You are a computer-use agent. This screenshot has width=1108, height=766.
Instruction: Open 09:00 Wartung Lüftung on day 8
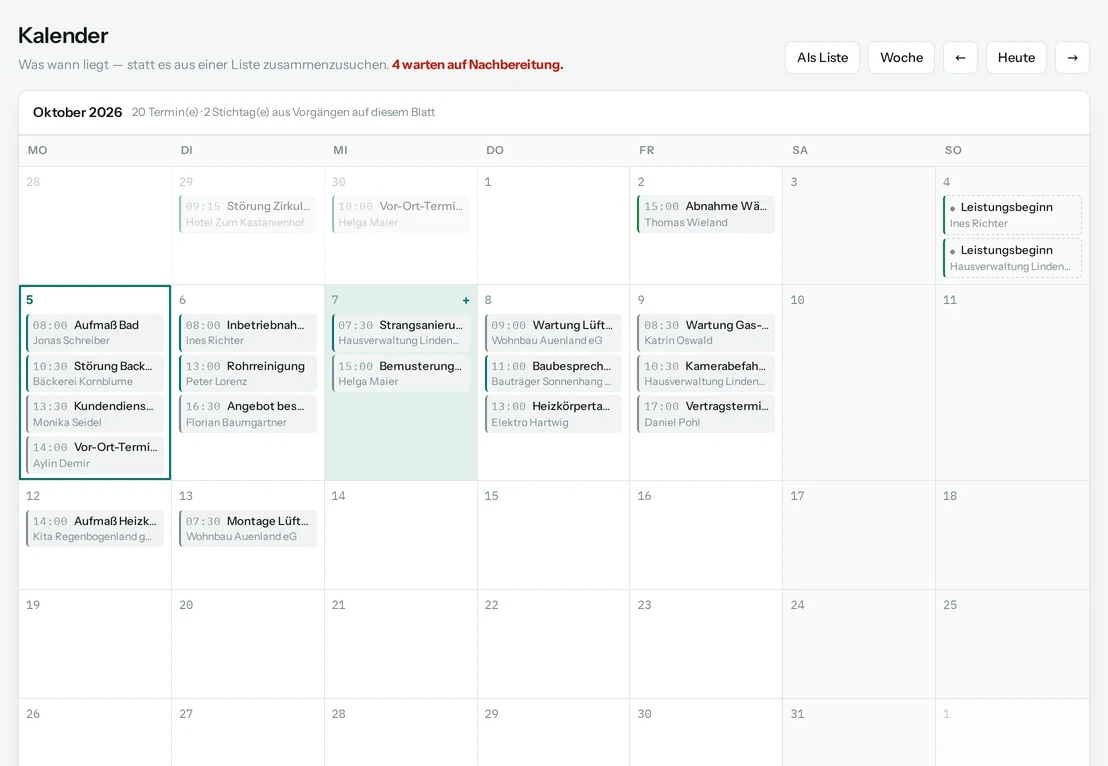(553, 332)
